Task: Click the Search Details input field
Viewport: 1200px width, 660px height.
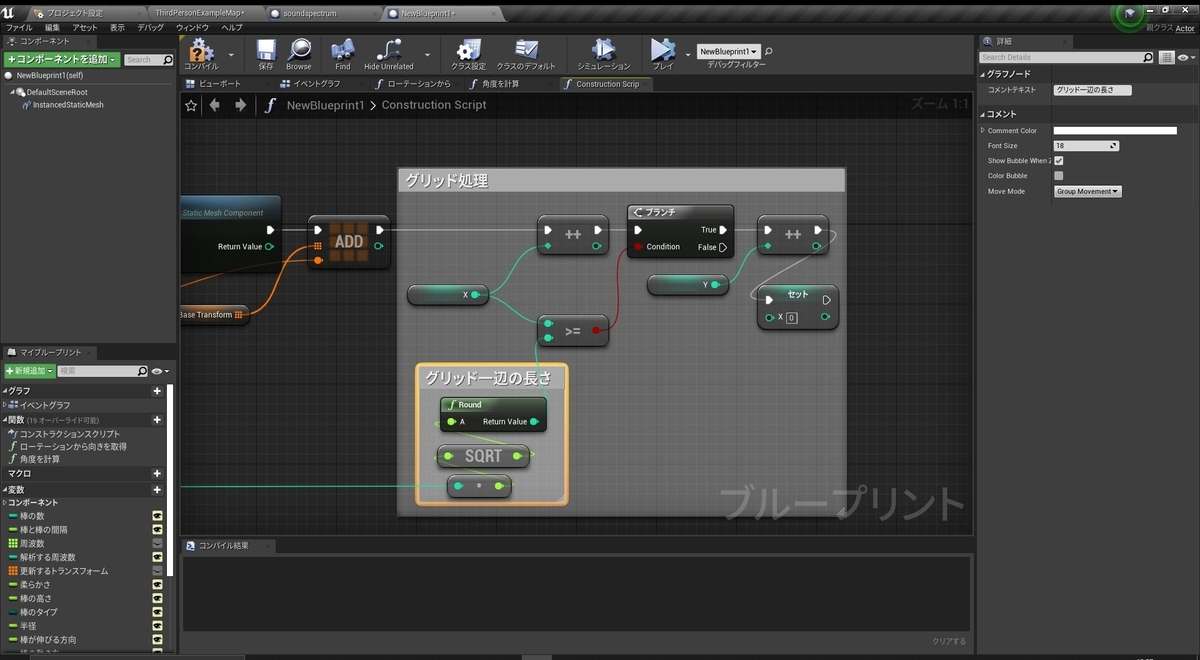Action: [x=1066, y=58]
